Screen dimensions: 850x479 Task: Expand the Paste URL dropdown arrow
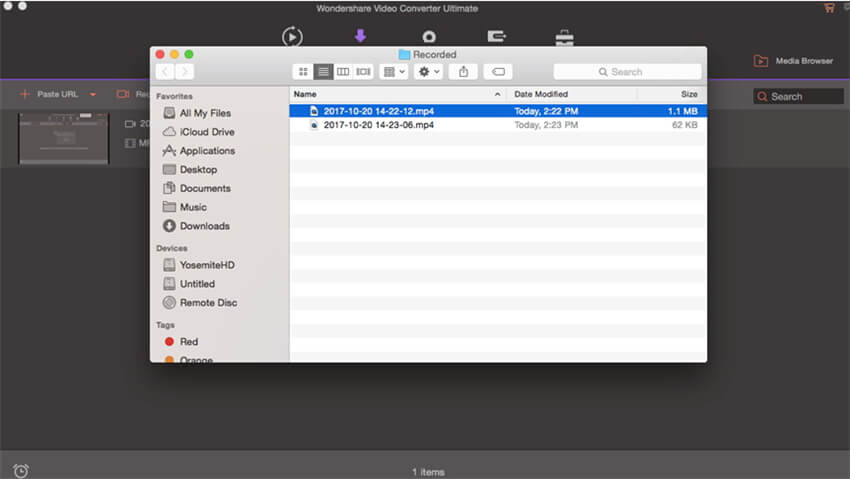click(x=93, y=94)
